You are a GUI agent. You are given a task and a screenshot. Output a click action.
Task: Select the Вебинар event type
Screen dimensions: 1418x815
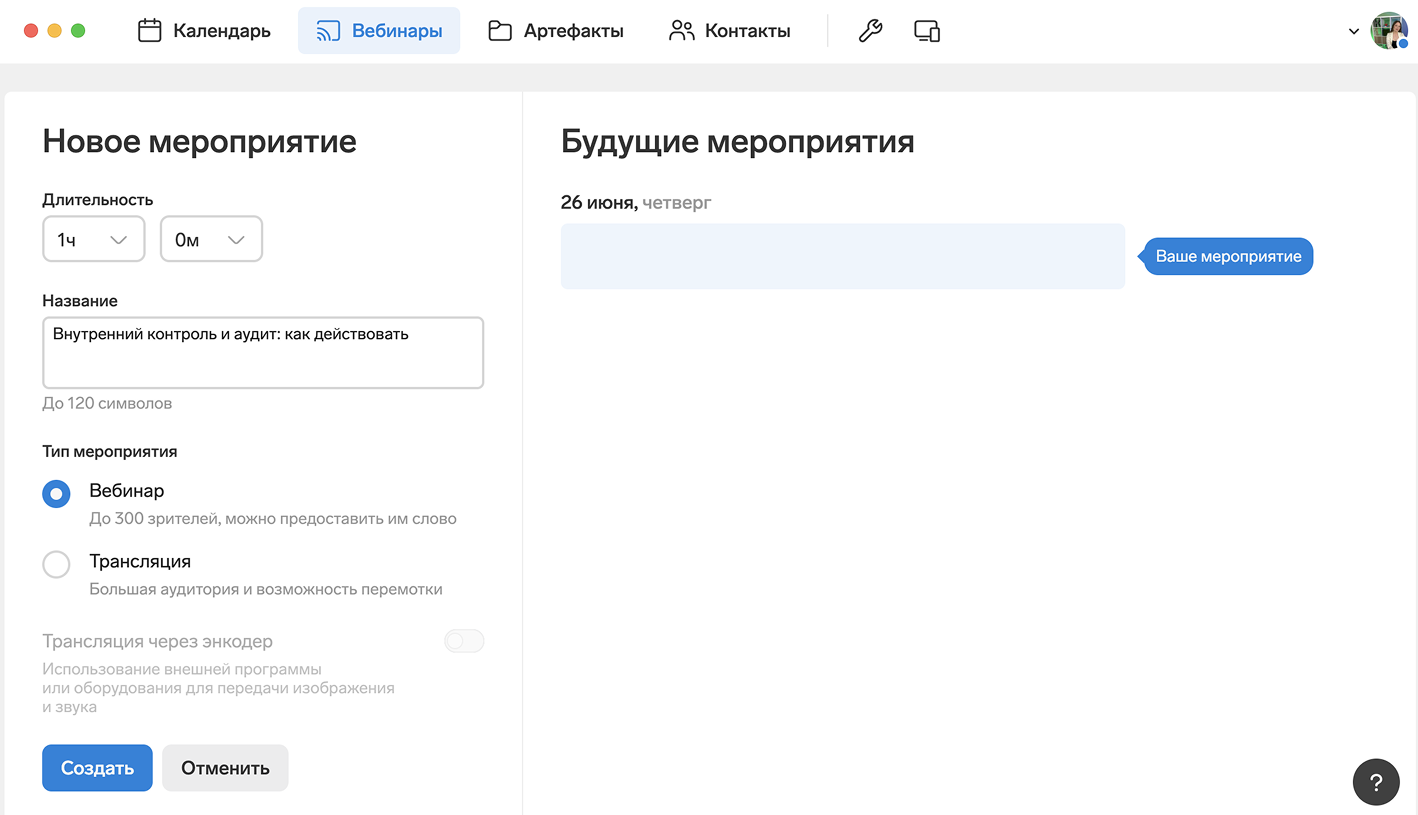56,494
